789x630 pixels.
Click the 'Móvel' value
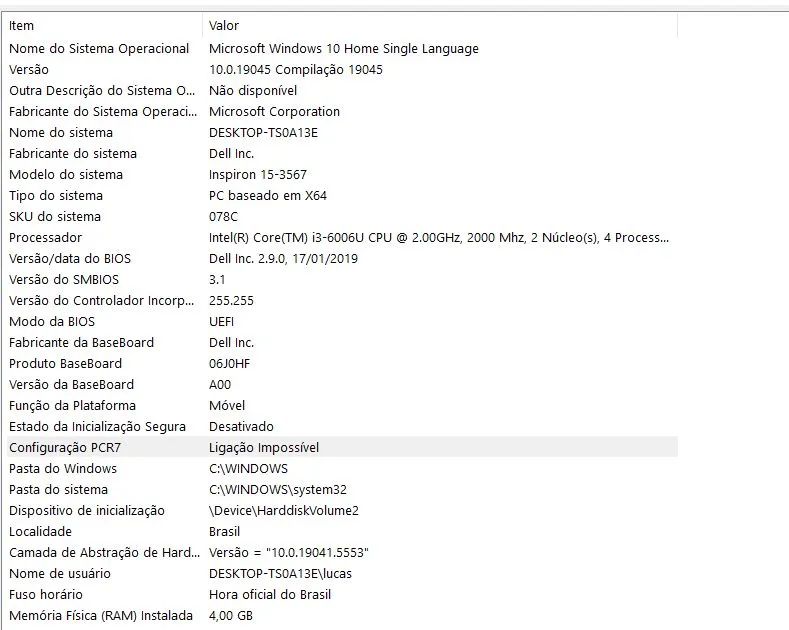pos(227,406)
